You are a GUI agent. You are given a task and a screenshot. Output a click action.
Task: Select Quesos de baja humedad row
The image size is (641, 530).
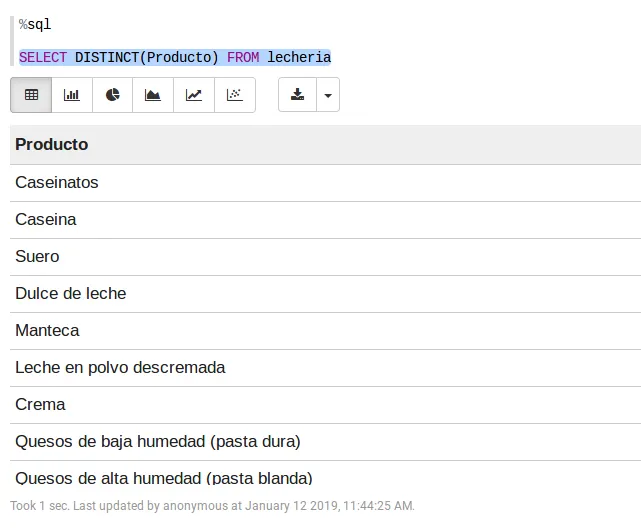point(325,442)
